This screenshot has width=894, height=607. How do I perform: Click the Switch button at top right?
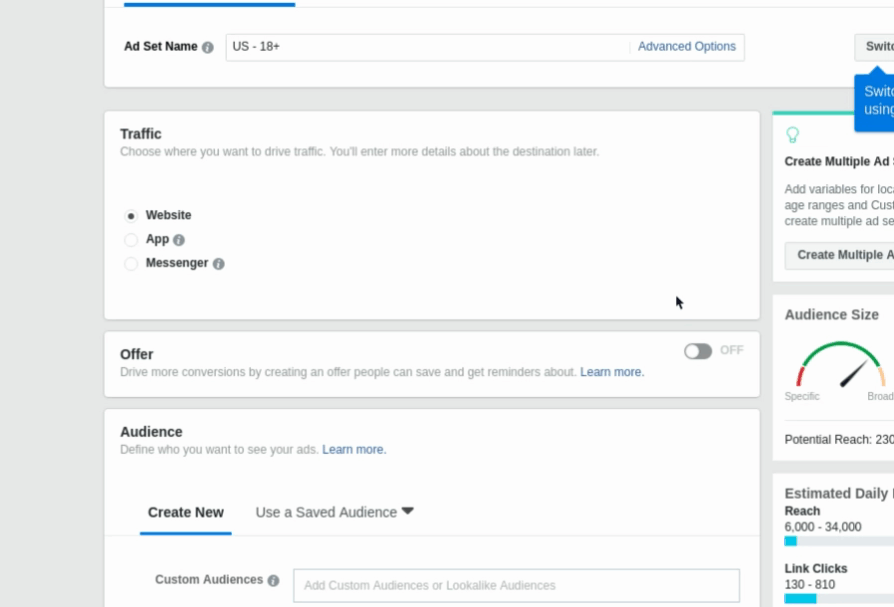[x=875, y=45]
